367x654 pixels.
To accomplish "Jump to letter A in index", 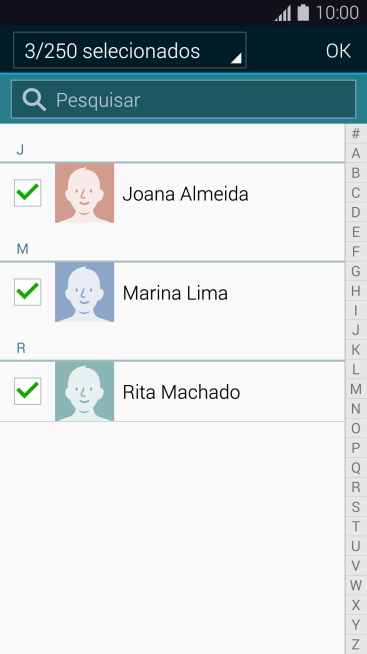I will pos(356,153).
